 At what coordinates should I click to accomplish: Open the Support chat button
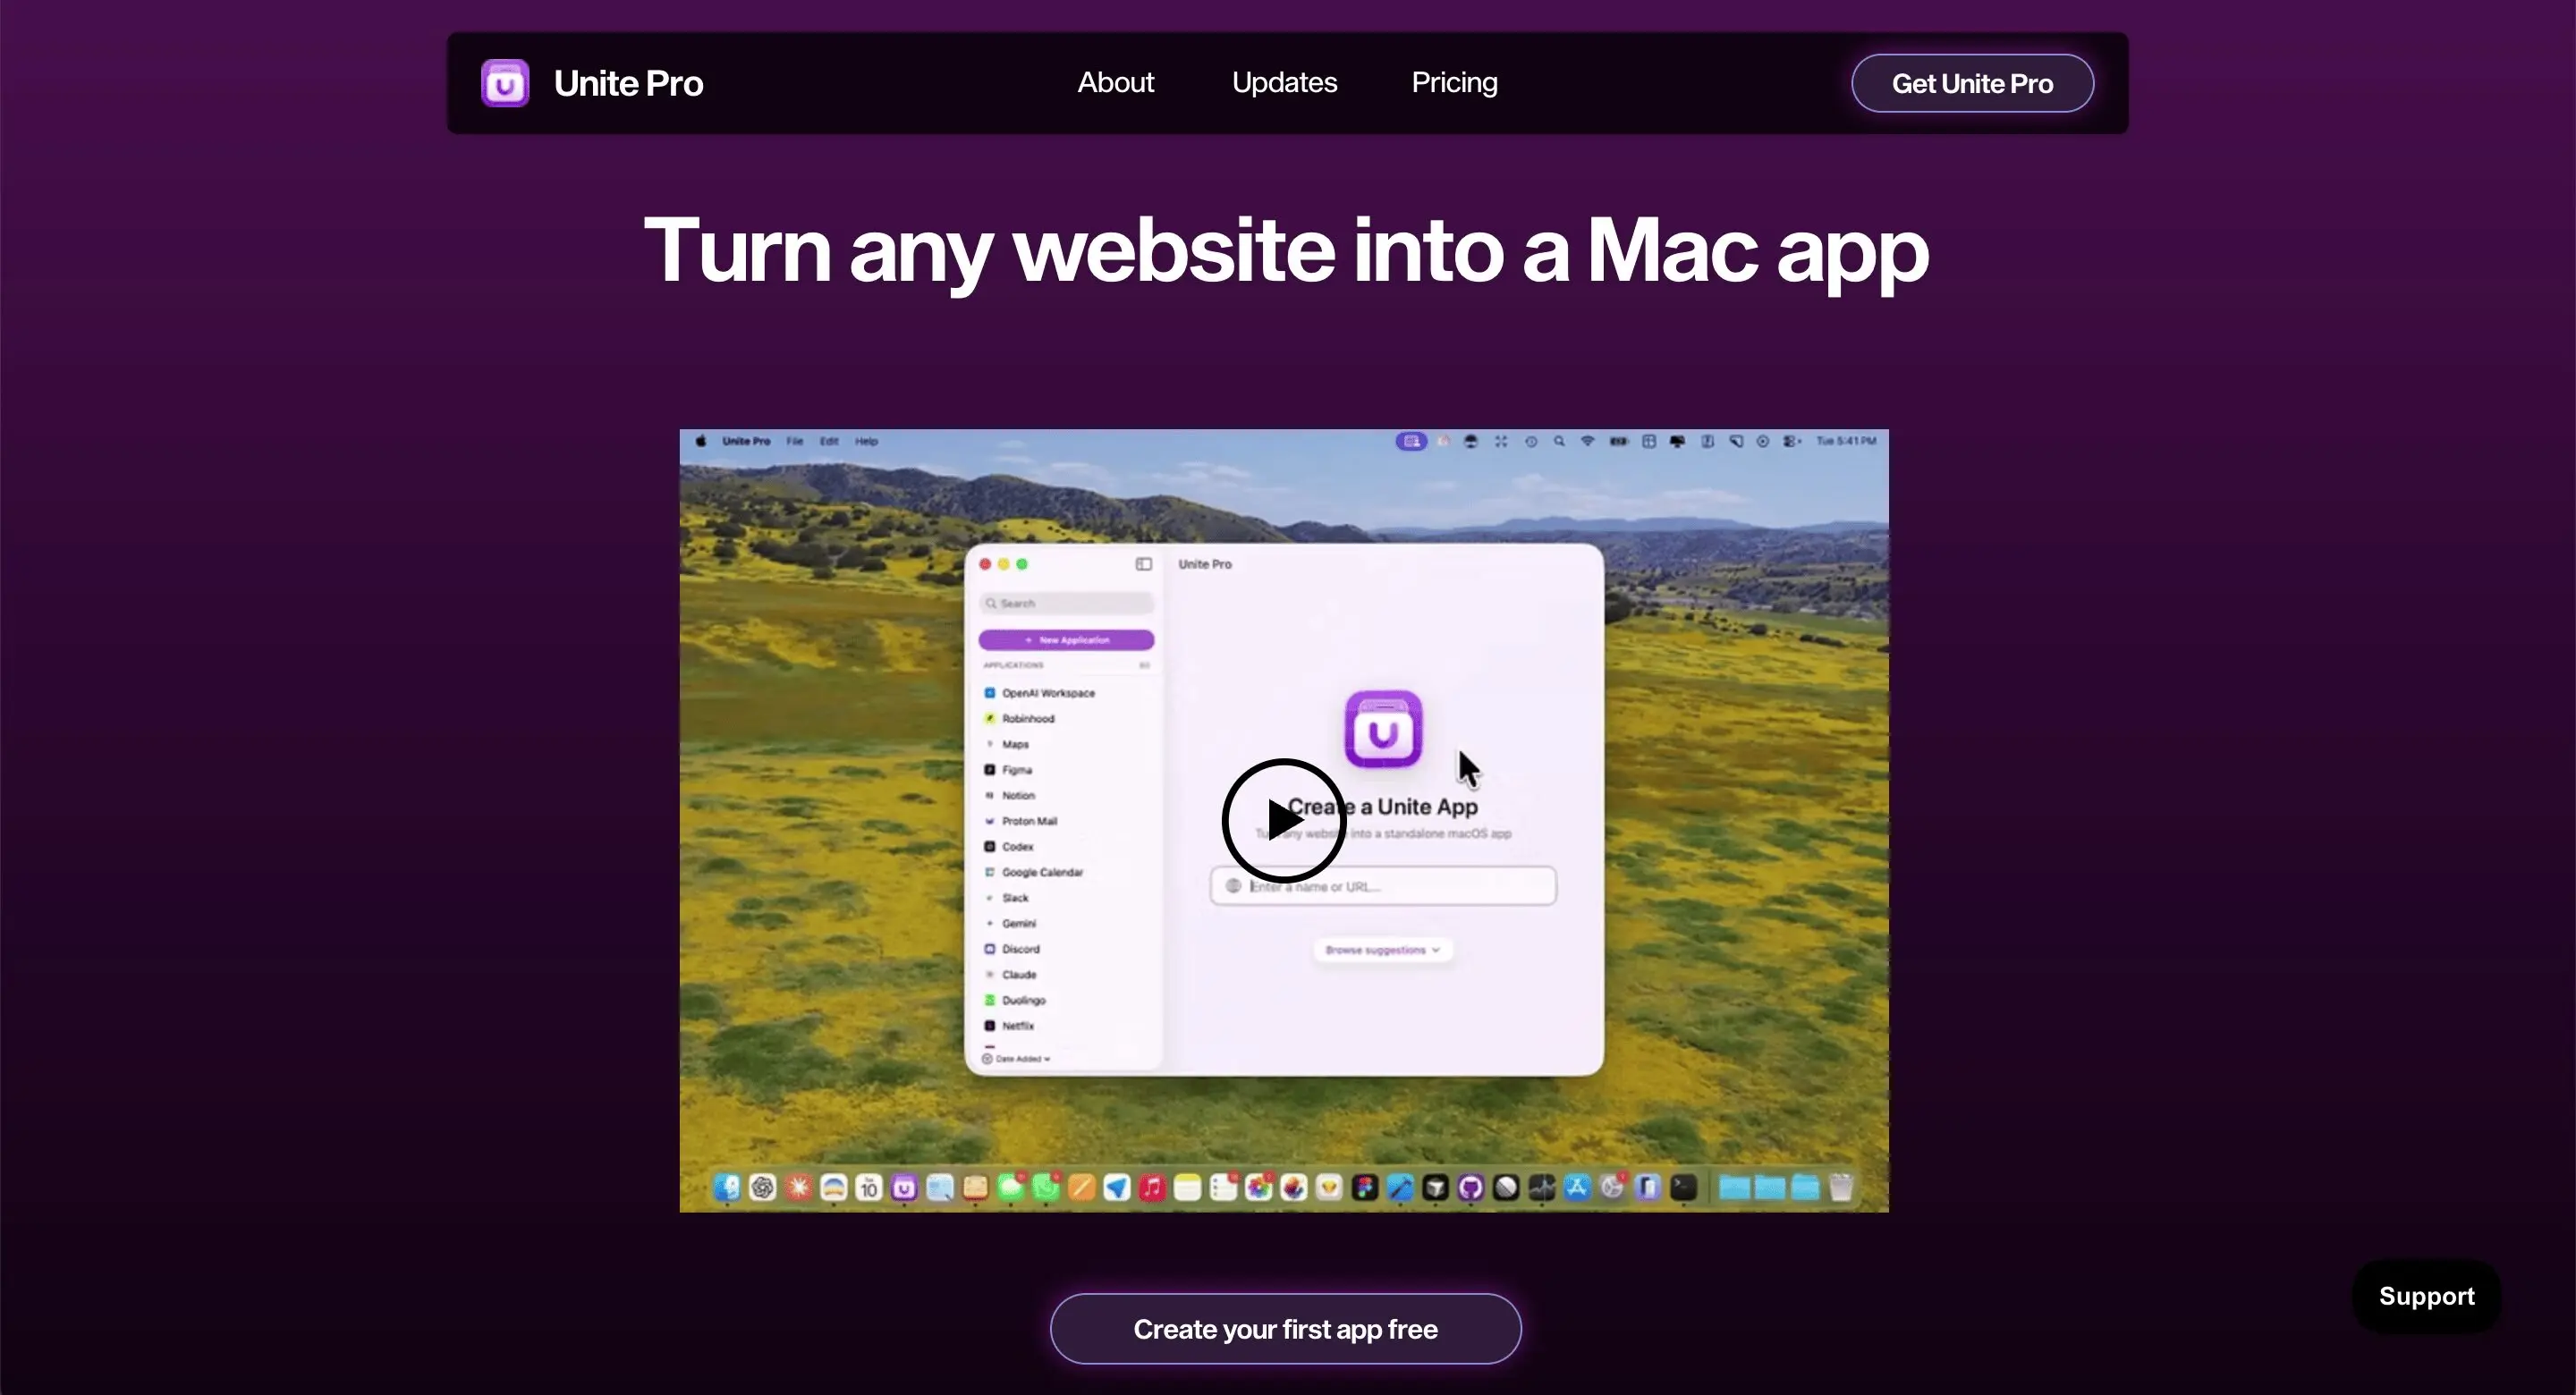pyautogui.click(x=2426, y=1296)
